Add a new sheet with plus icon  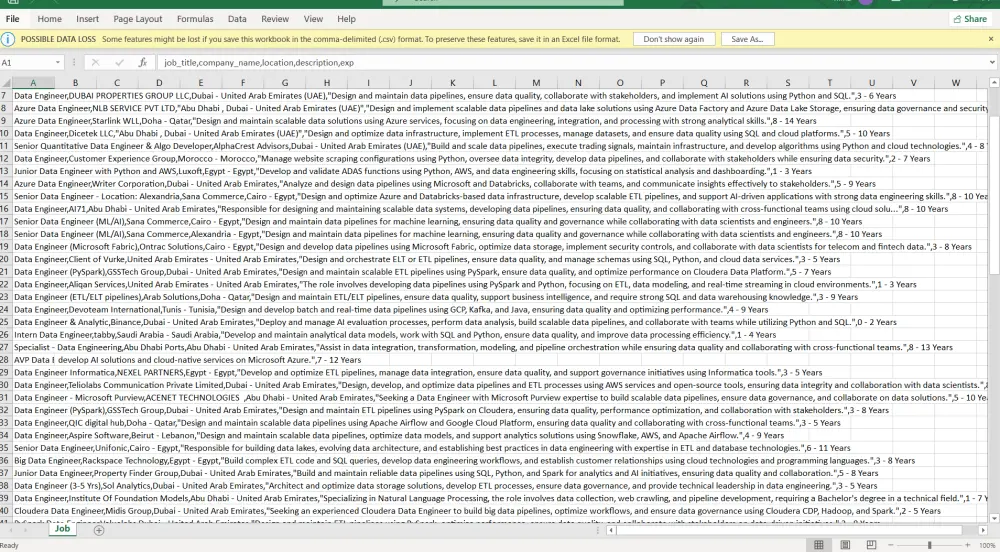[x=99, y=530]
